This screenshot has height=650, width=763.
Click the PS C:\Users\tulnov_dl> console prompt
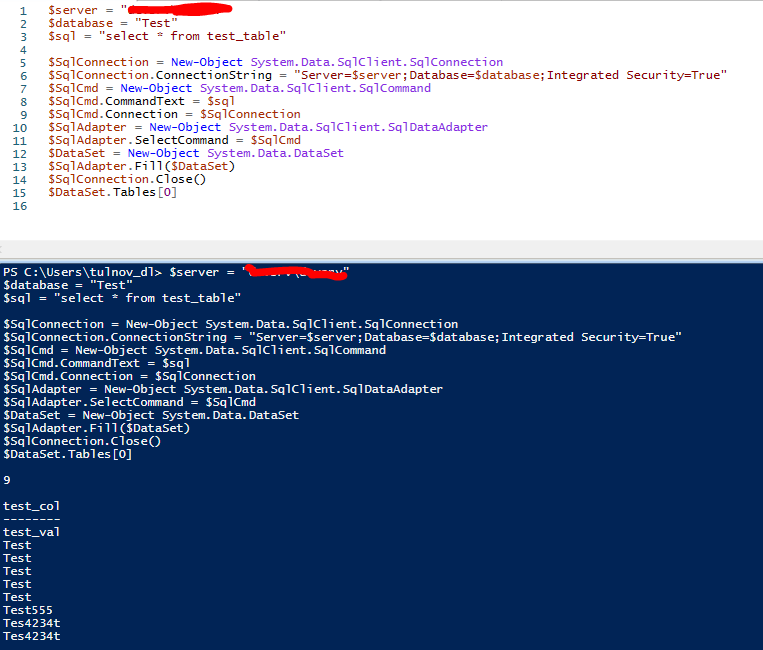coord(83,272)
